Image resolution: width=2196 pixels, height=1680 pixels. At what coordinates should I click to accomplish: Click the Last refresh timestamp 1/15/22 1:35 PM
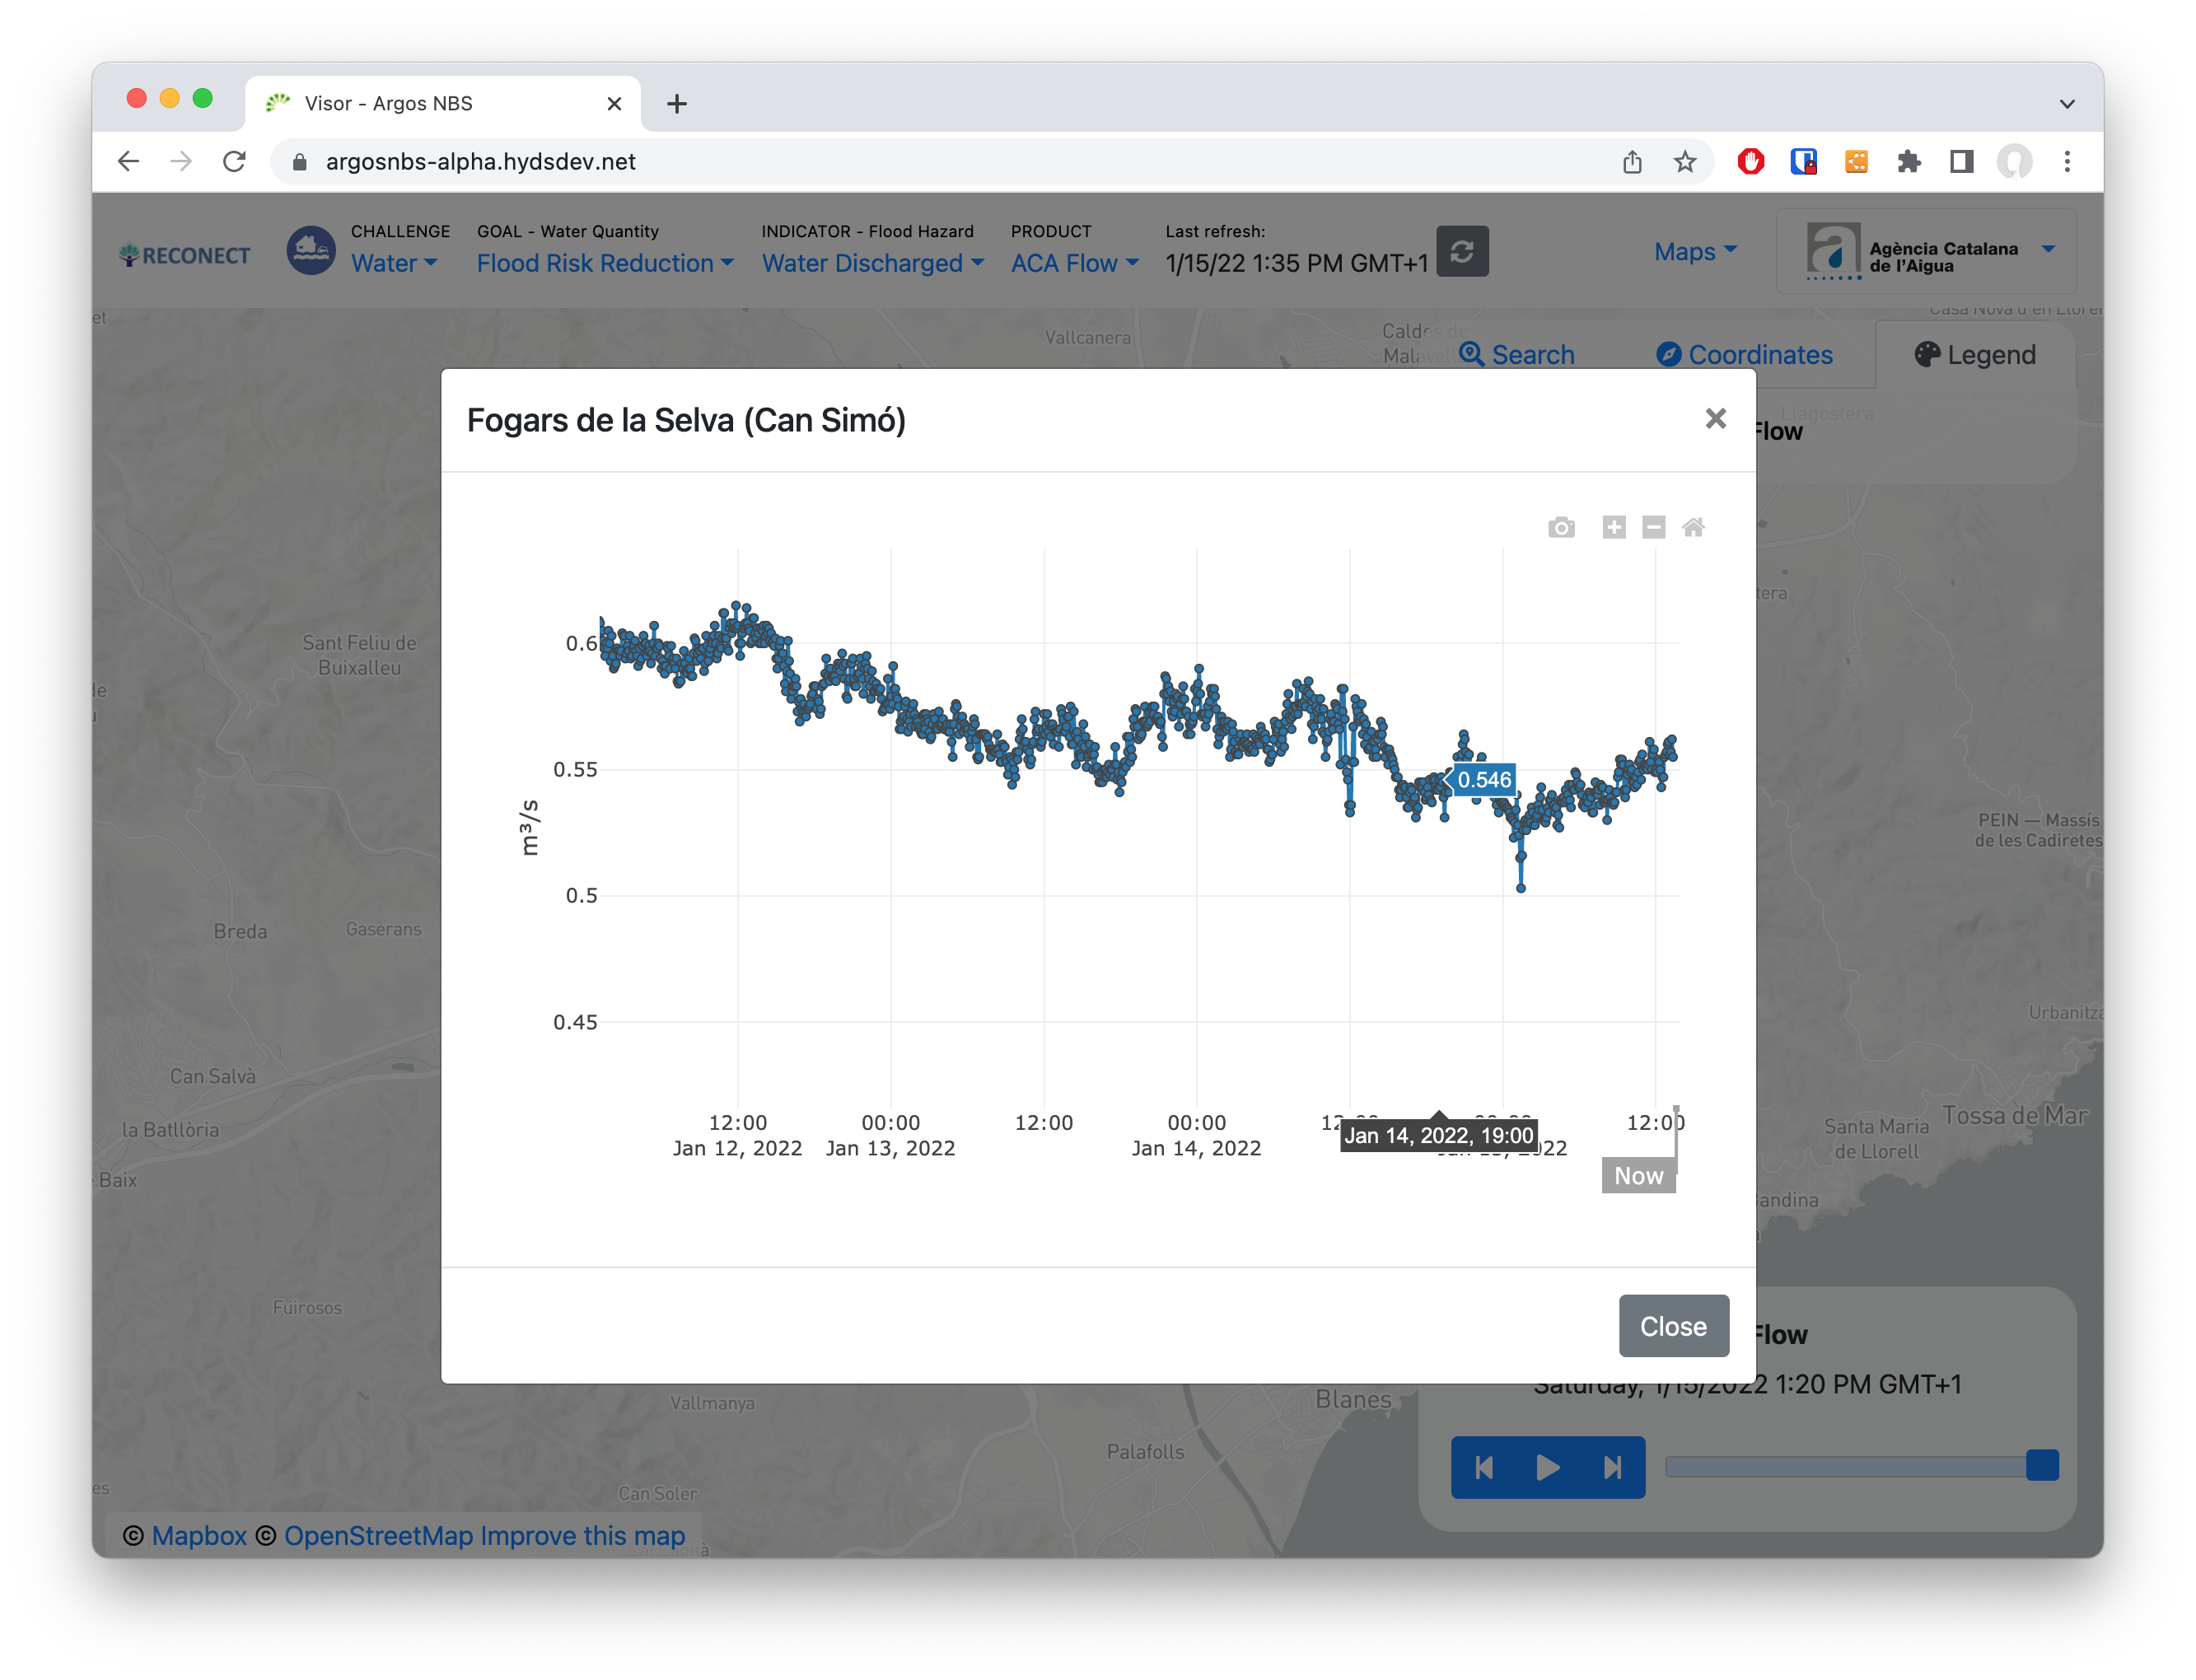[x=1296, y=263]
